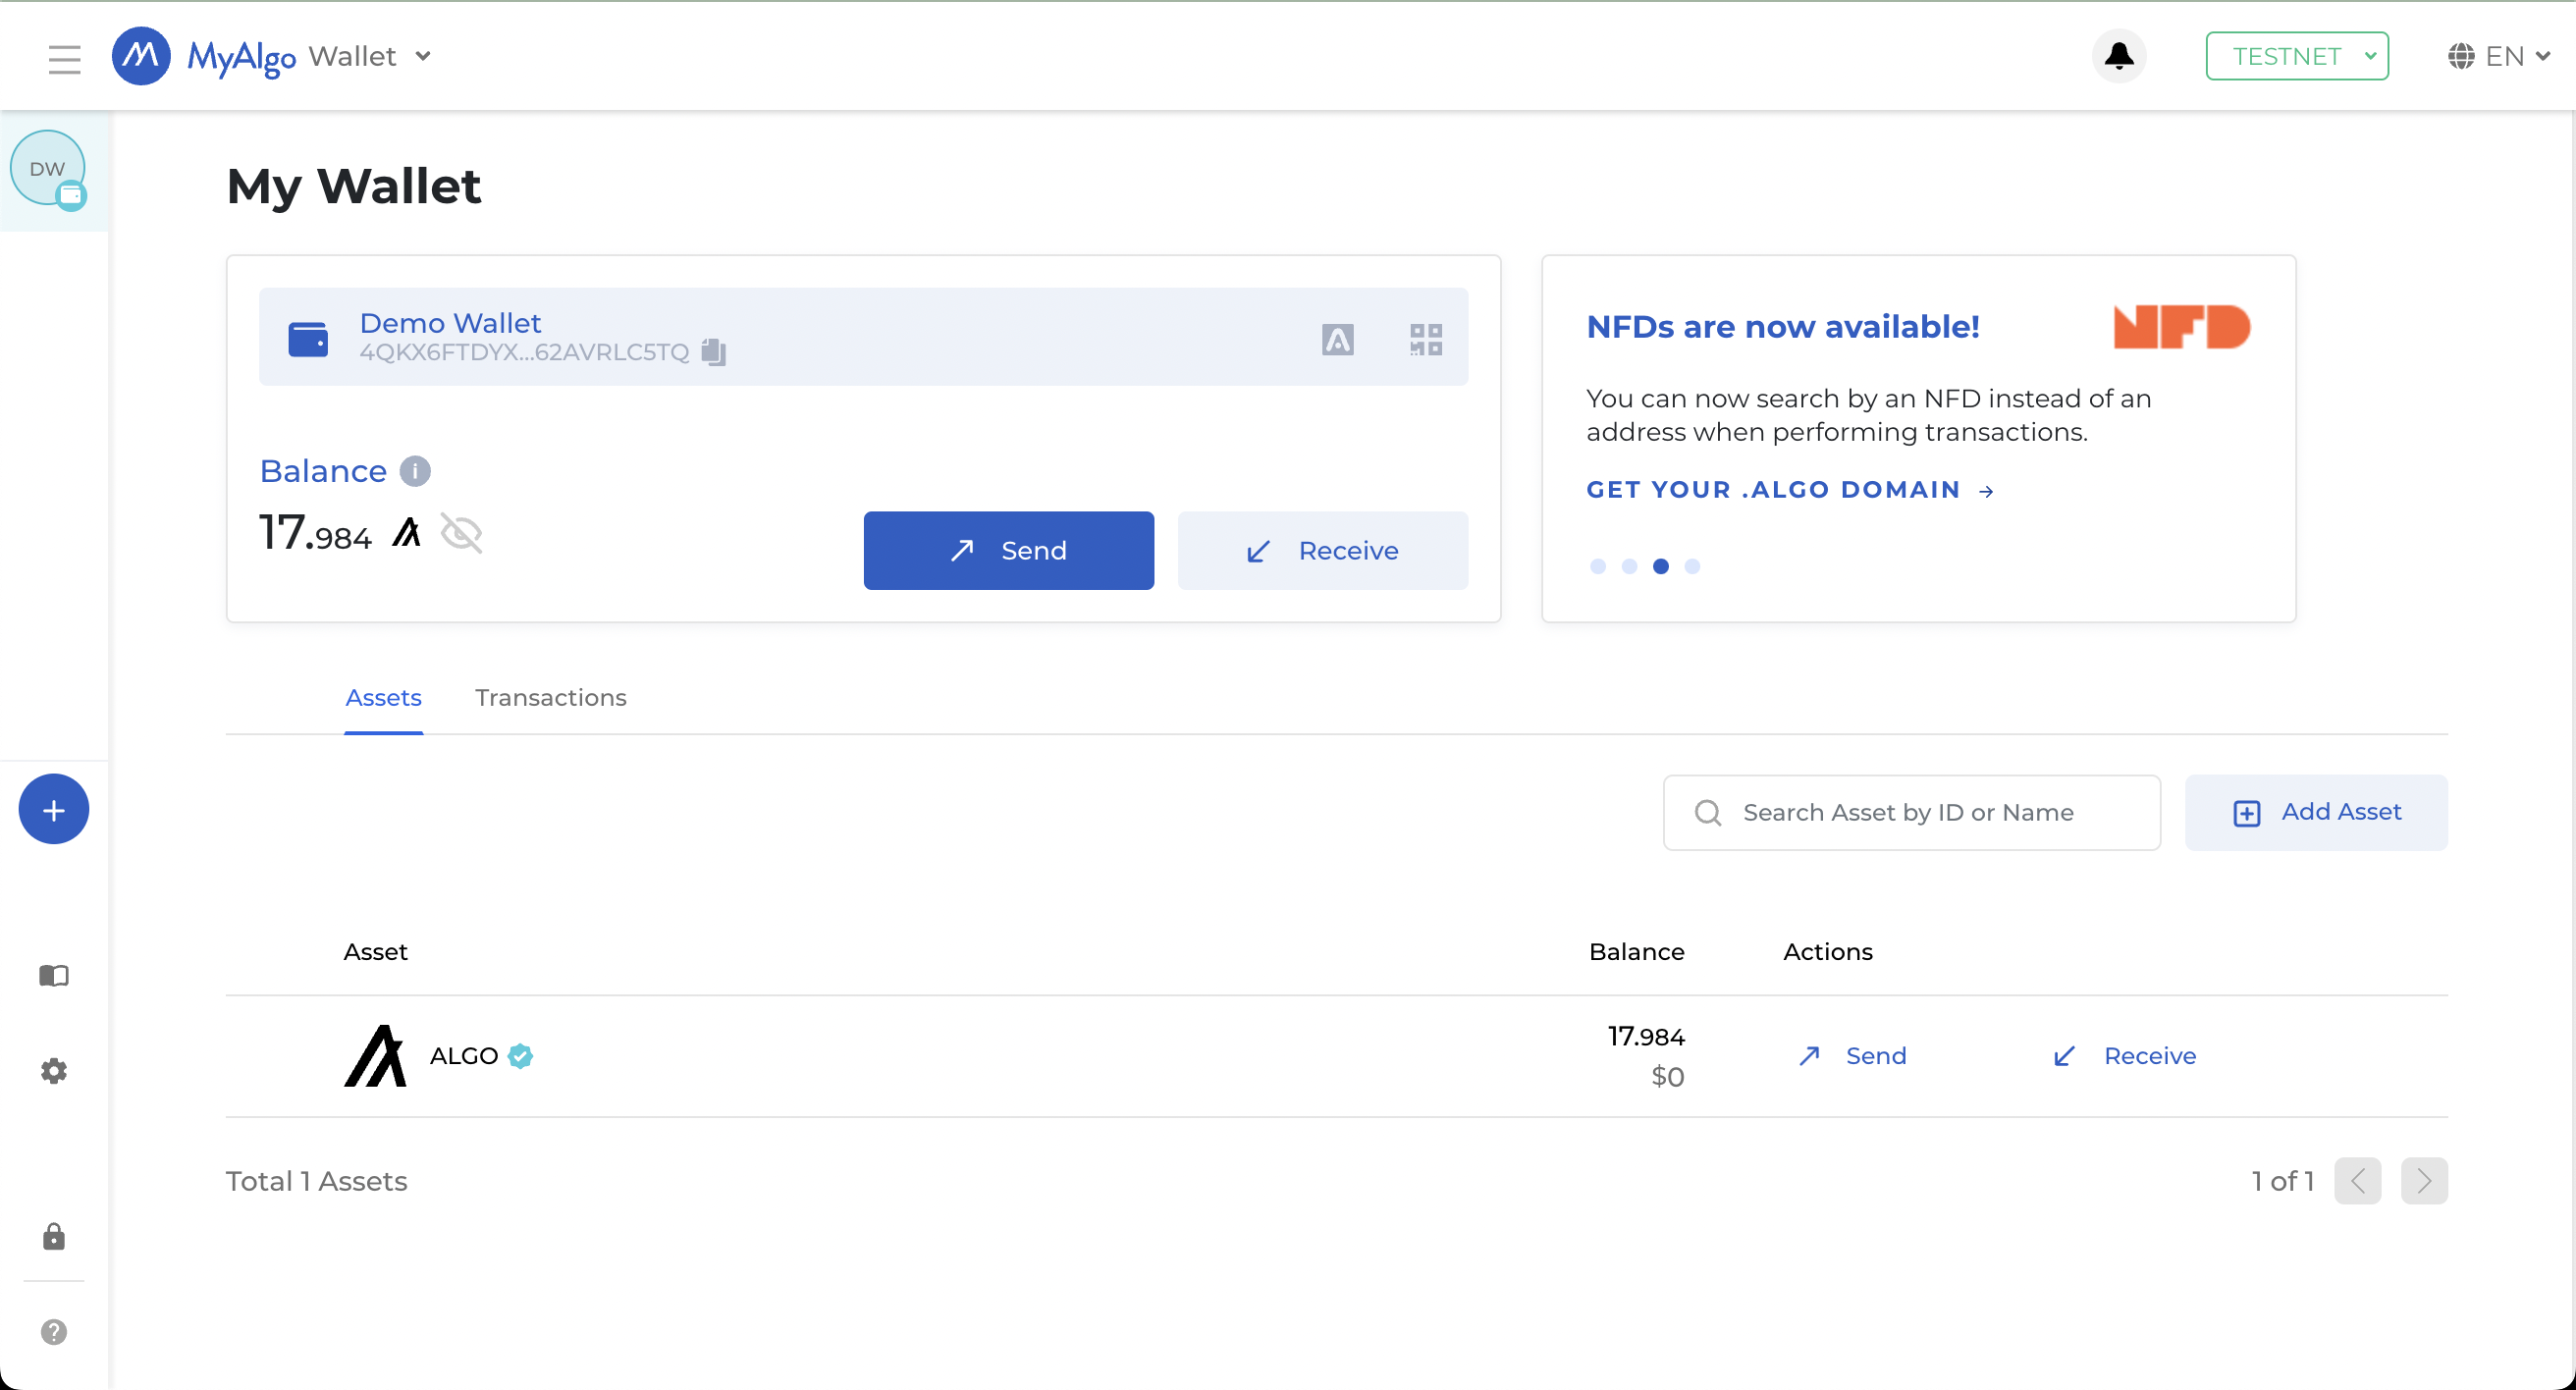This screenshot has height=1390, width=2576.
Task: Click the search magnifier icon
Action: (x=1708, y=813)
